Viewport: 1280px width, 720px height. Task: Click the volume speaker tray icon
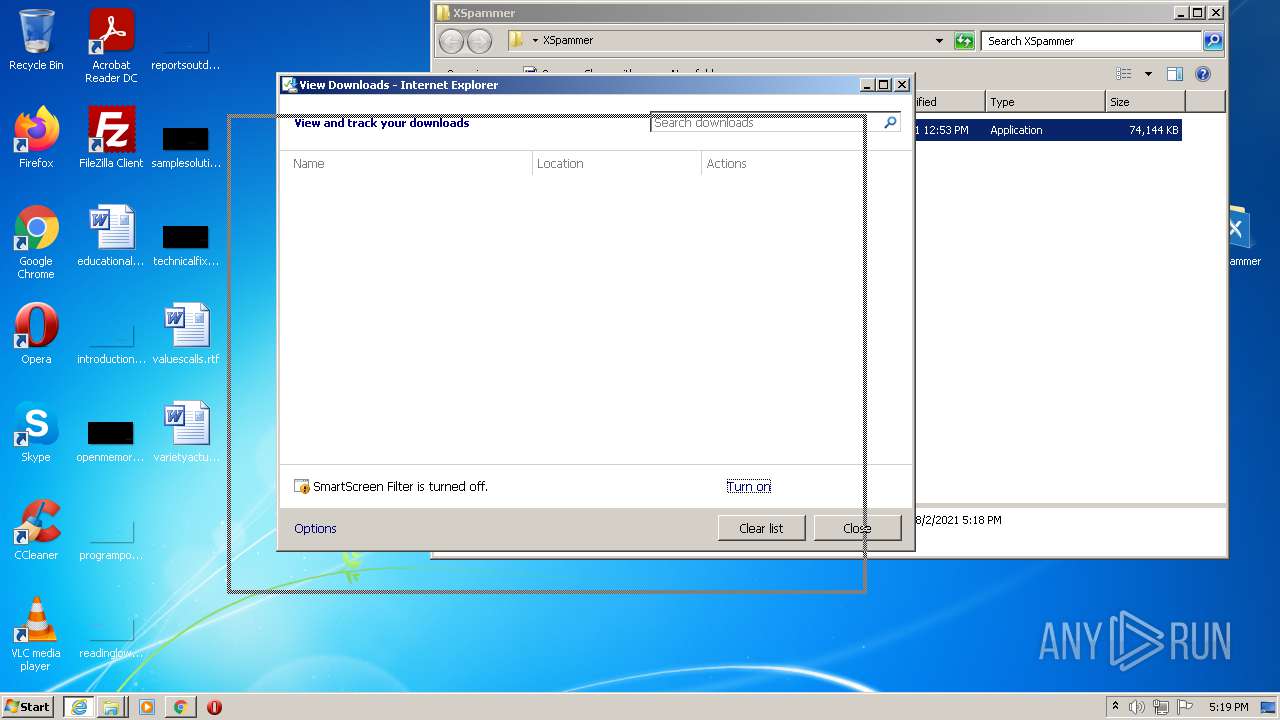click(x=1137, y=707)
